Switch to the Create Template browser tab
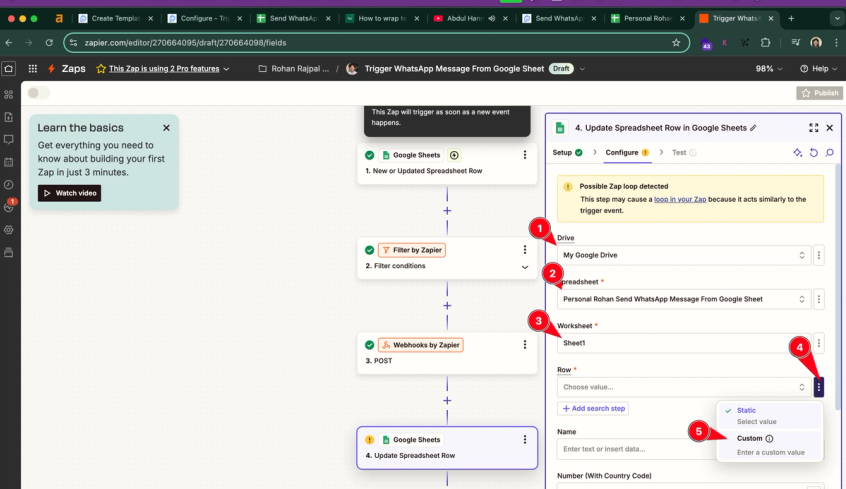This screenshot has width=846, height=489. (115, 18)
